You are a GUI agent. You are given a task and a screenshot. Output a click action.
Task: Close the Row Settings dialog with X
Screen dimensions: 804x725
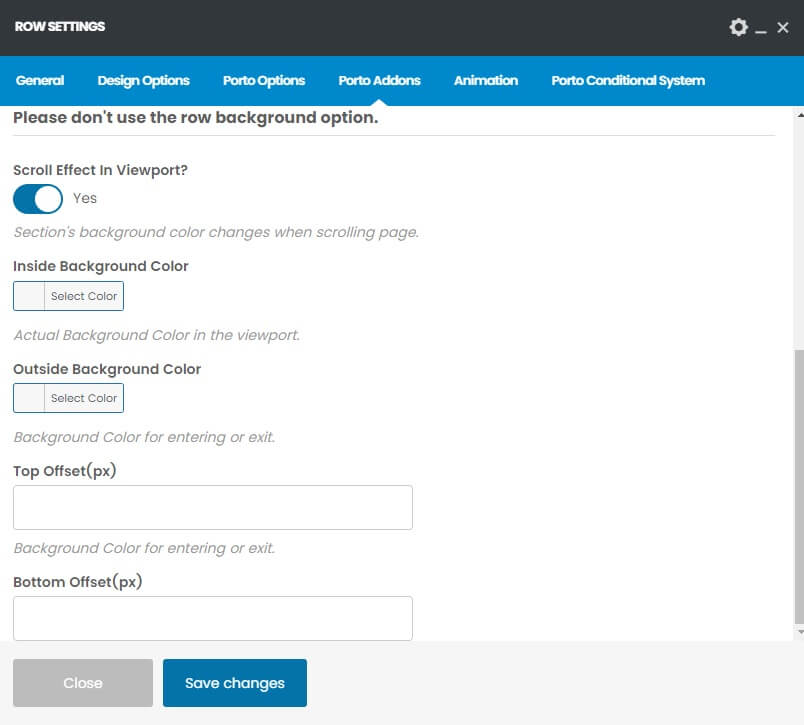(783, 28)
